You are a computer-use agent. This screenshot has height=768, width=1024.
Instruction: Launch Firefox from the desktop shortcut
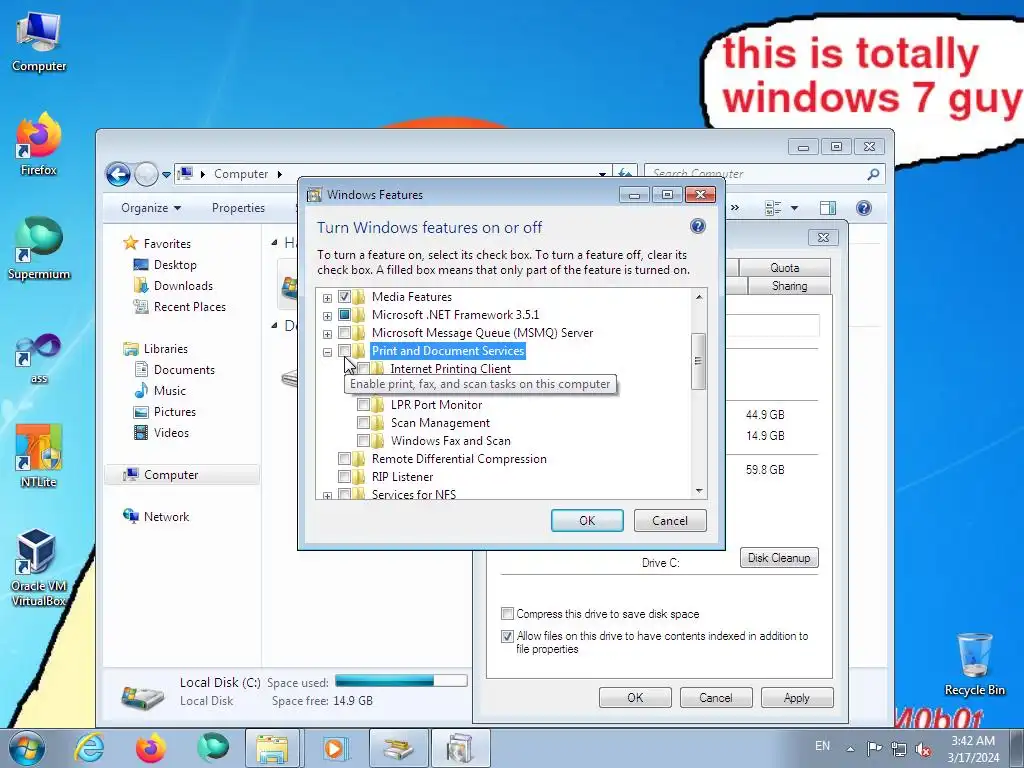pyautogui.click(x=39, y=144)
